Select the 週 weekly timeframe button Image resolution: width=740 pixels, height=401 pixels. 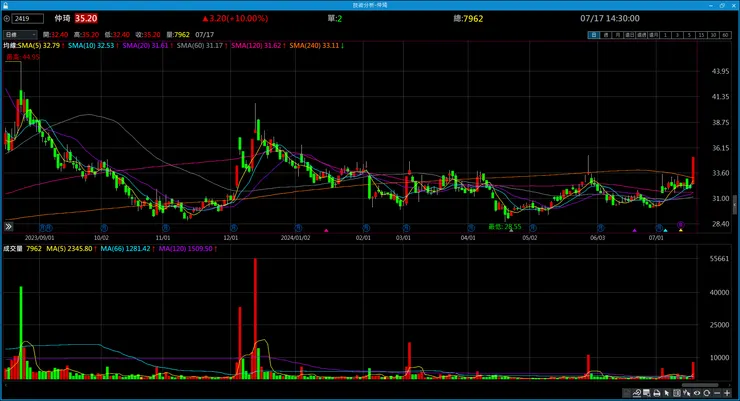(605, 35)
